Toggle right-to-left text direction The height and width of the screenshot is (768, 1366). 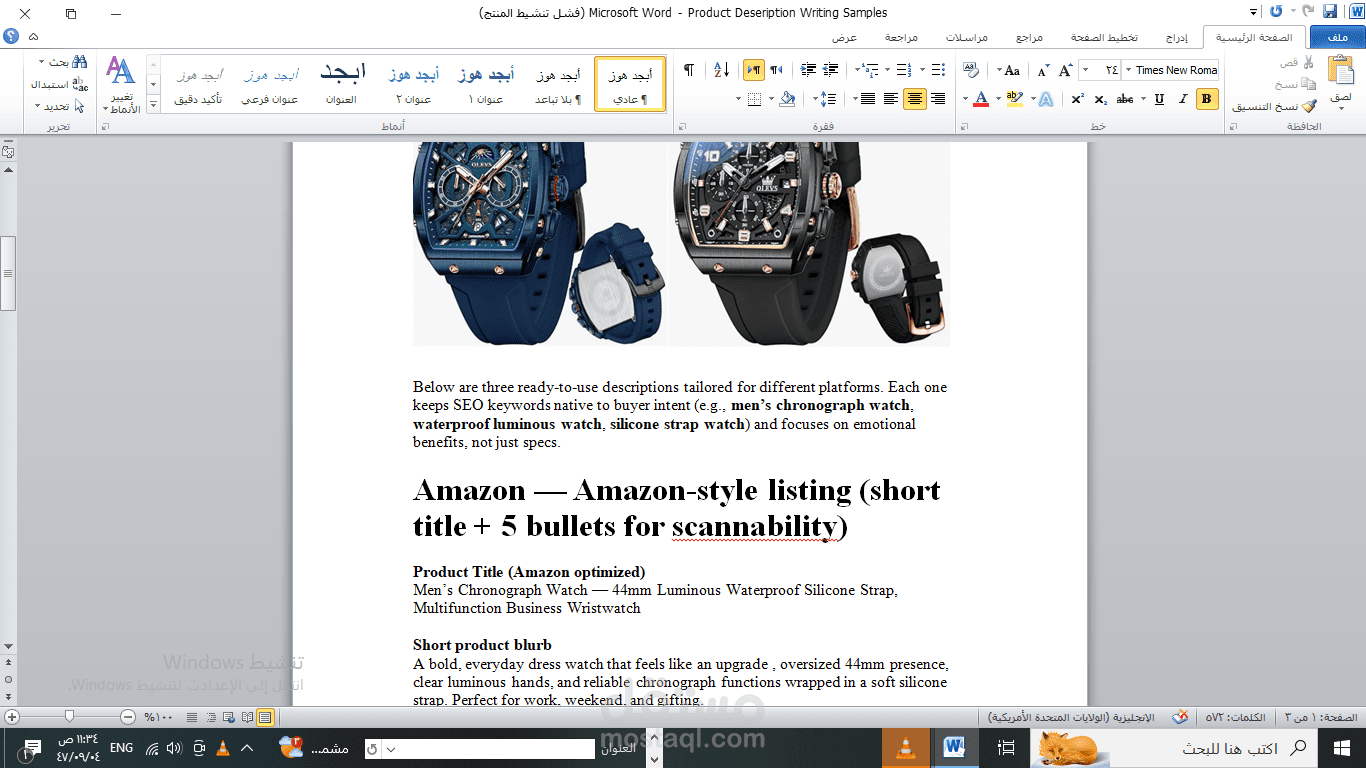click(x=776, y=69)
